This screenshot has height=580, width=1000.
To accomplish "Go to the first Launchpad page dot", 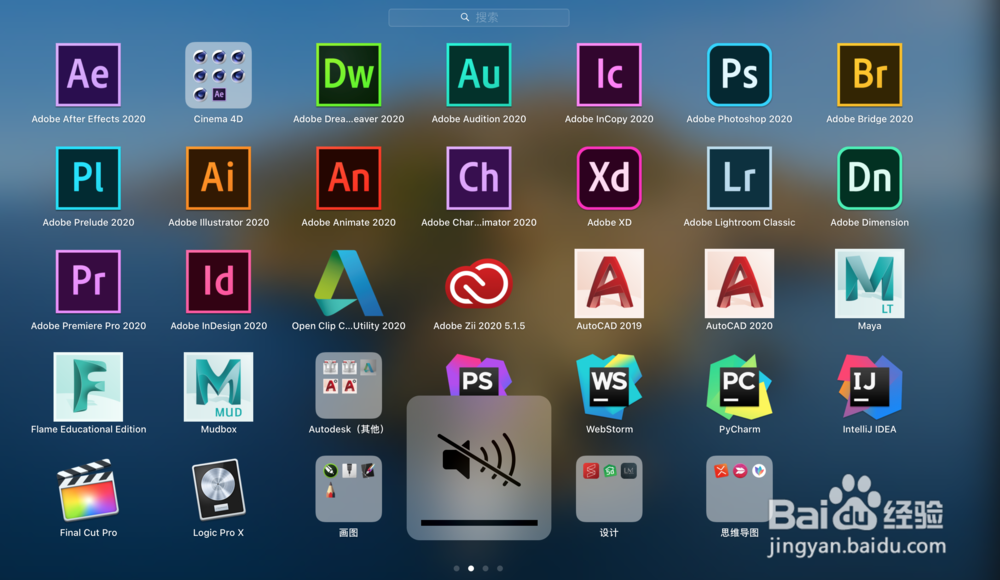I will click(x=457, y=568).
